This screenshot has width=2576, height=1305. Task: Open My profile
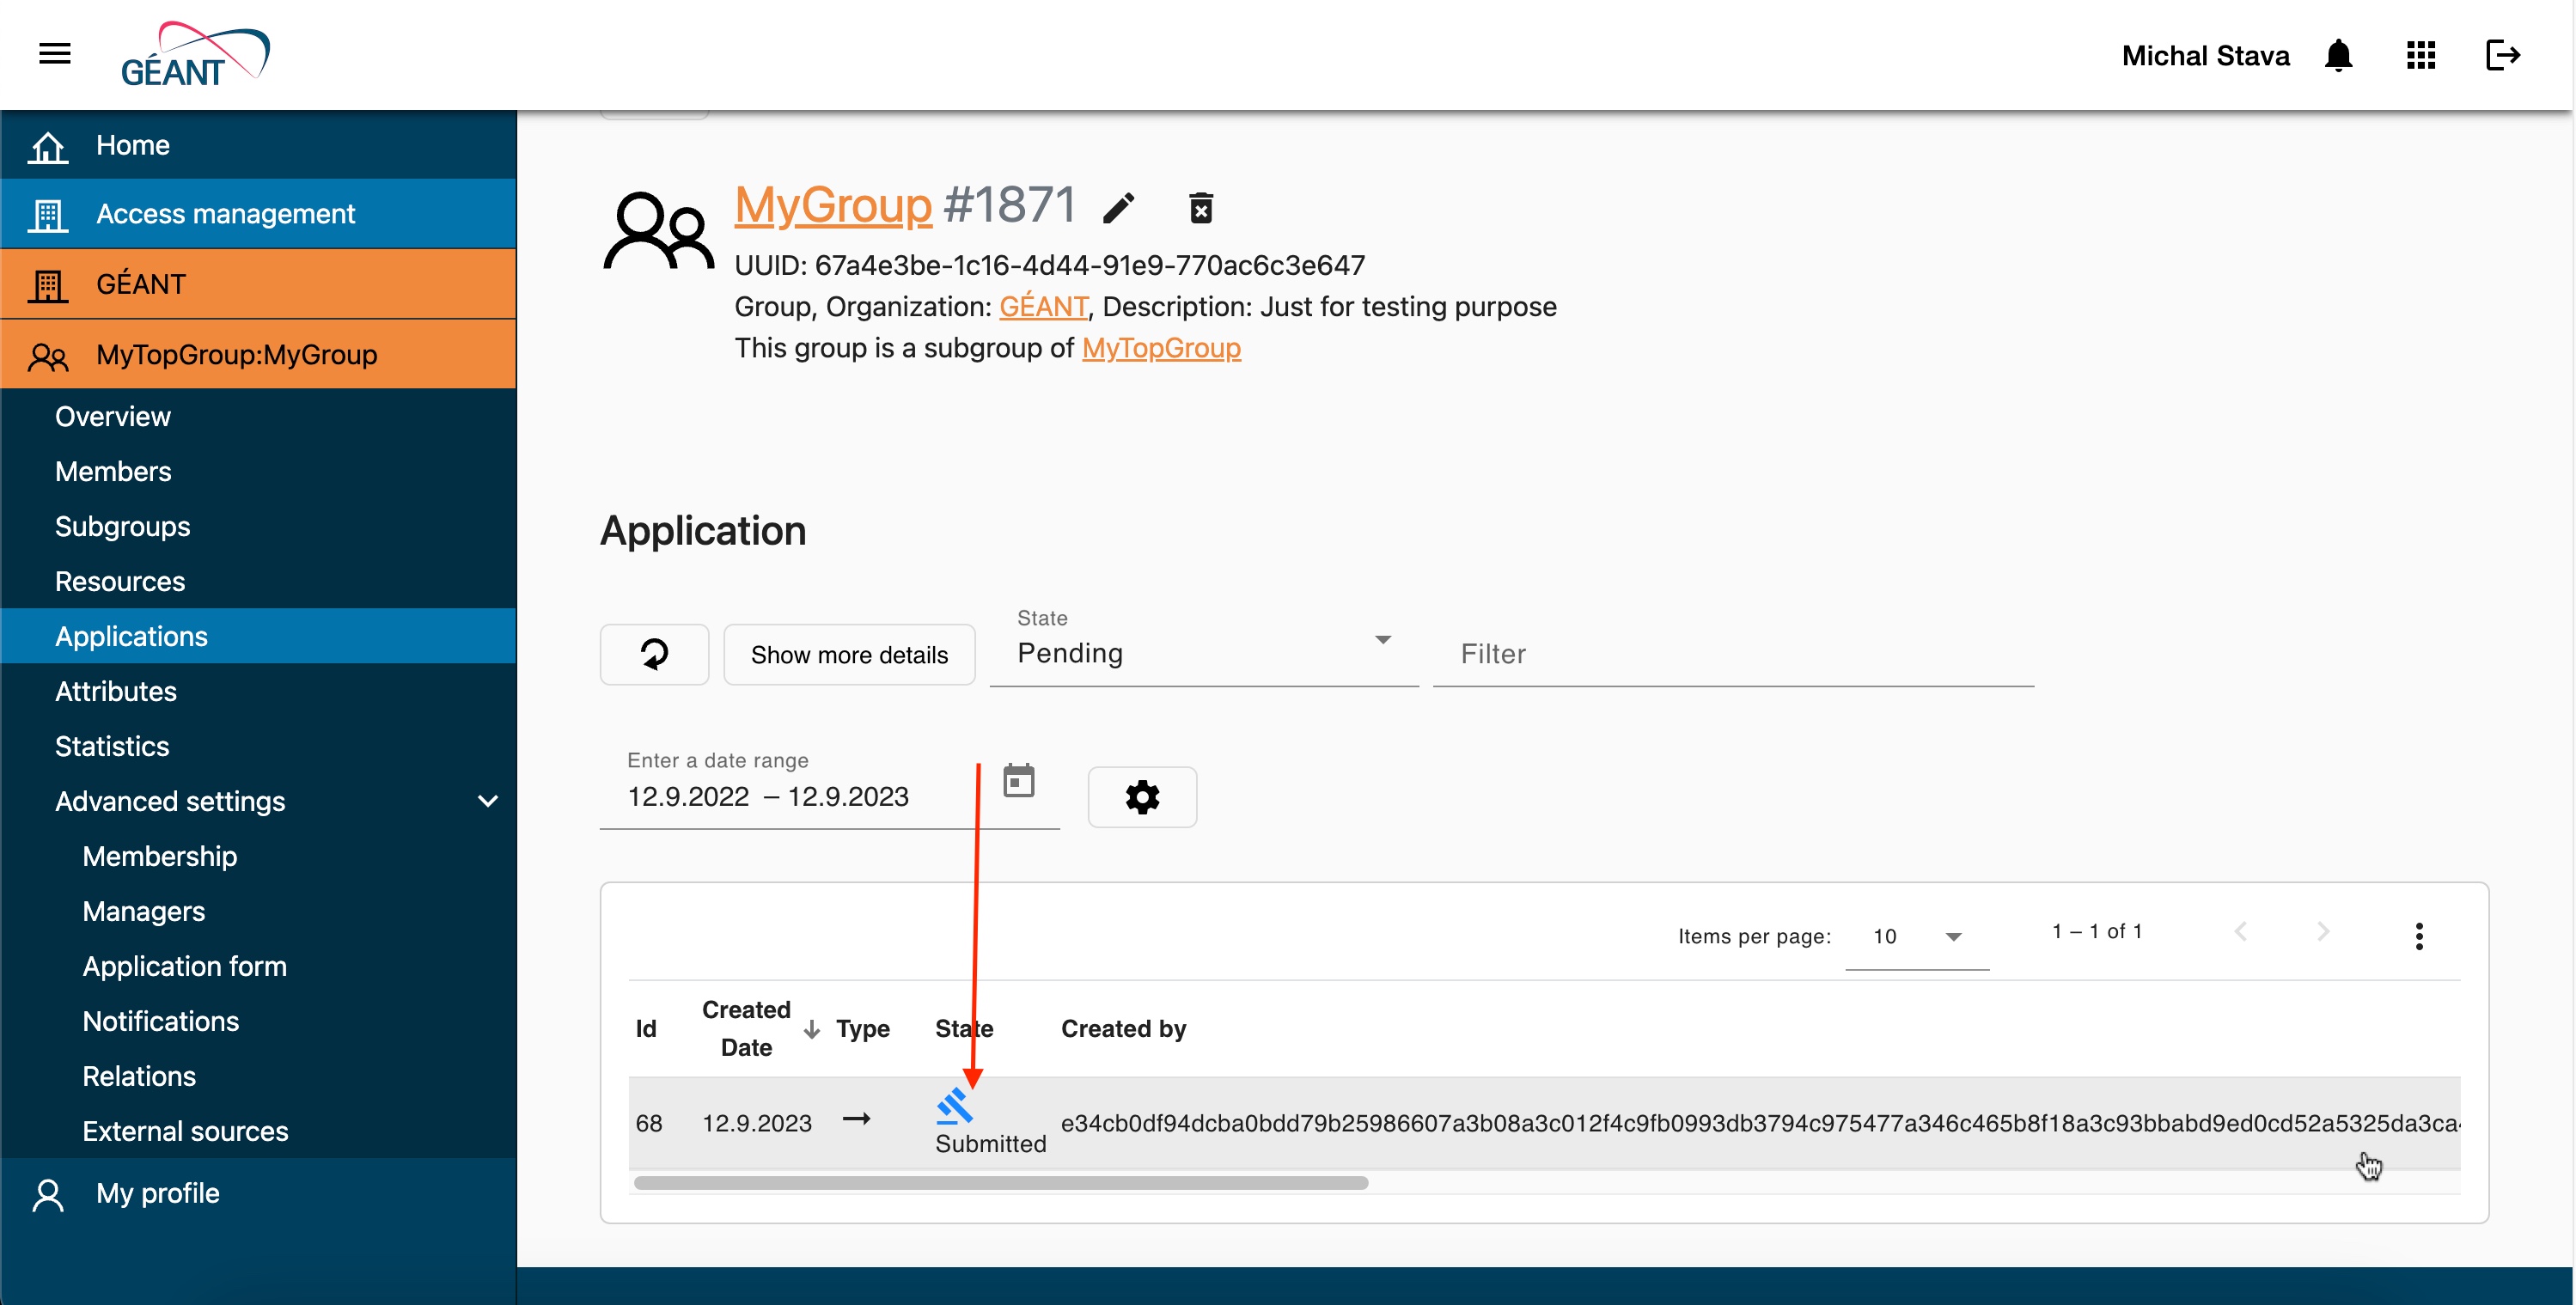[x=258, y=1194]
